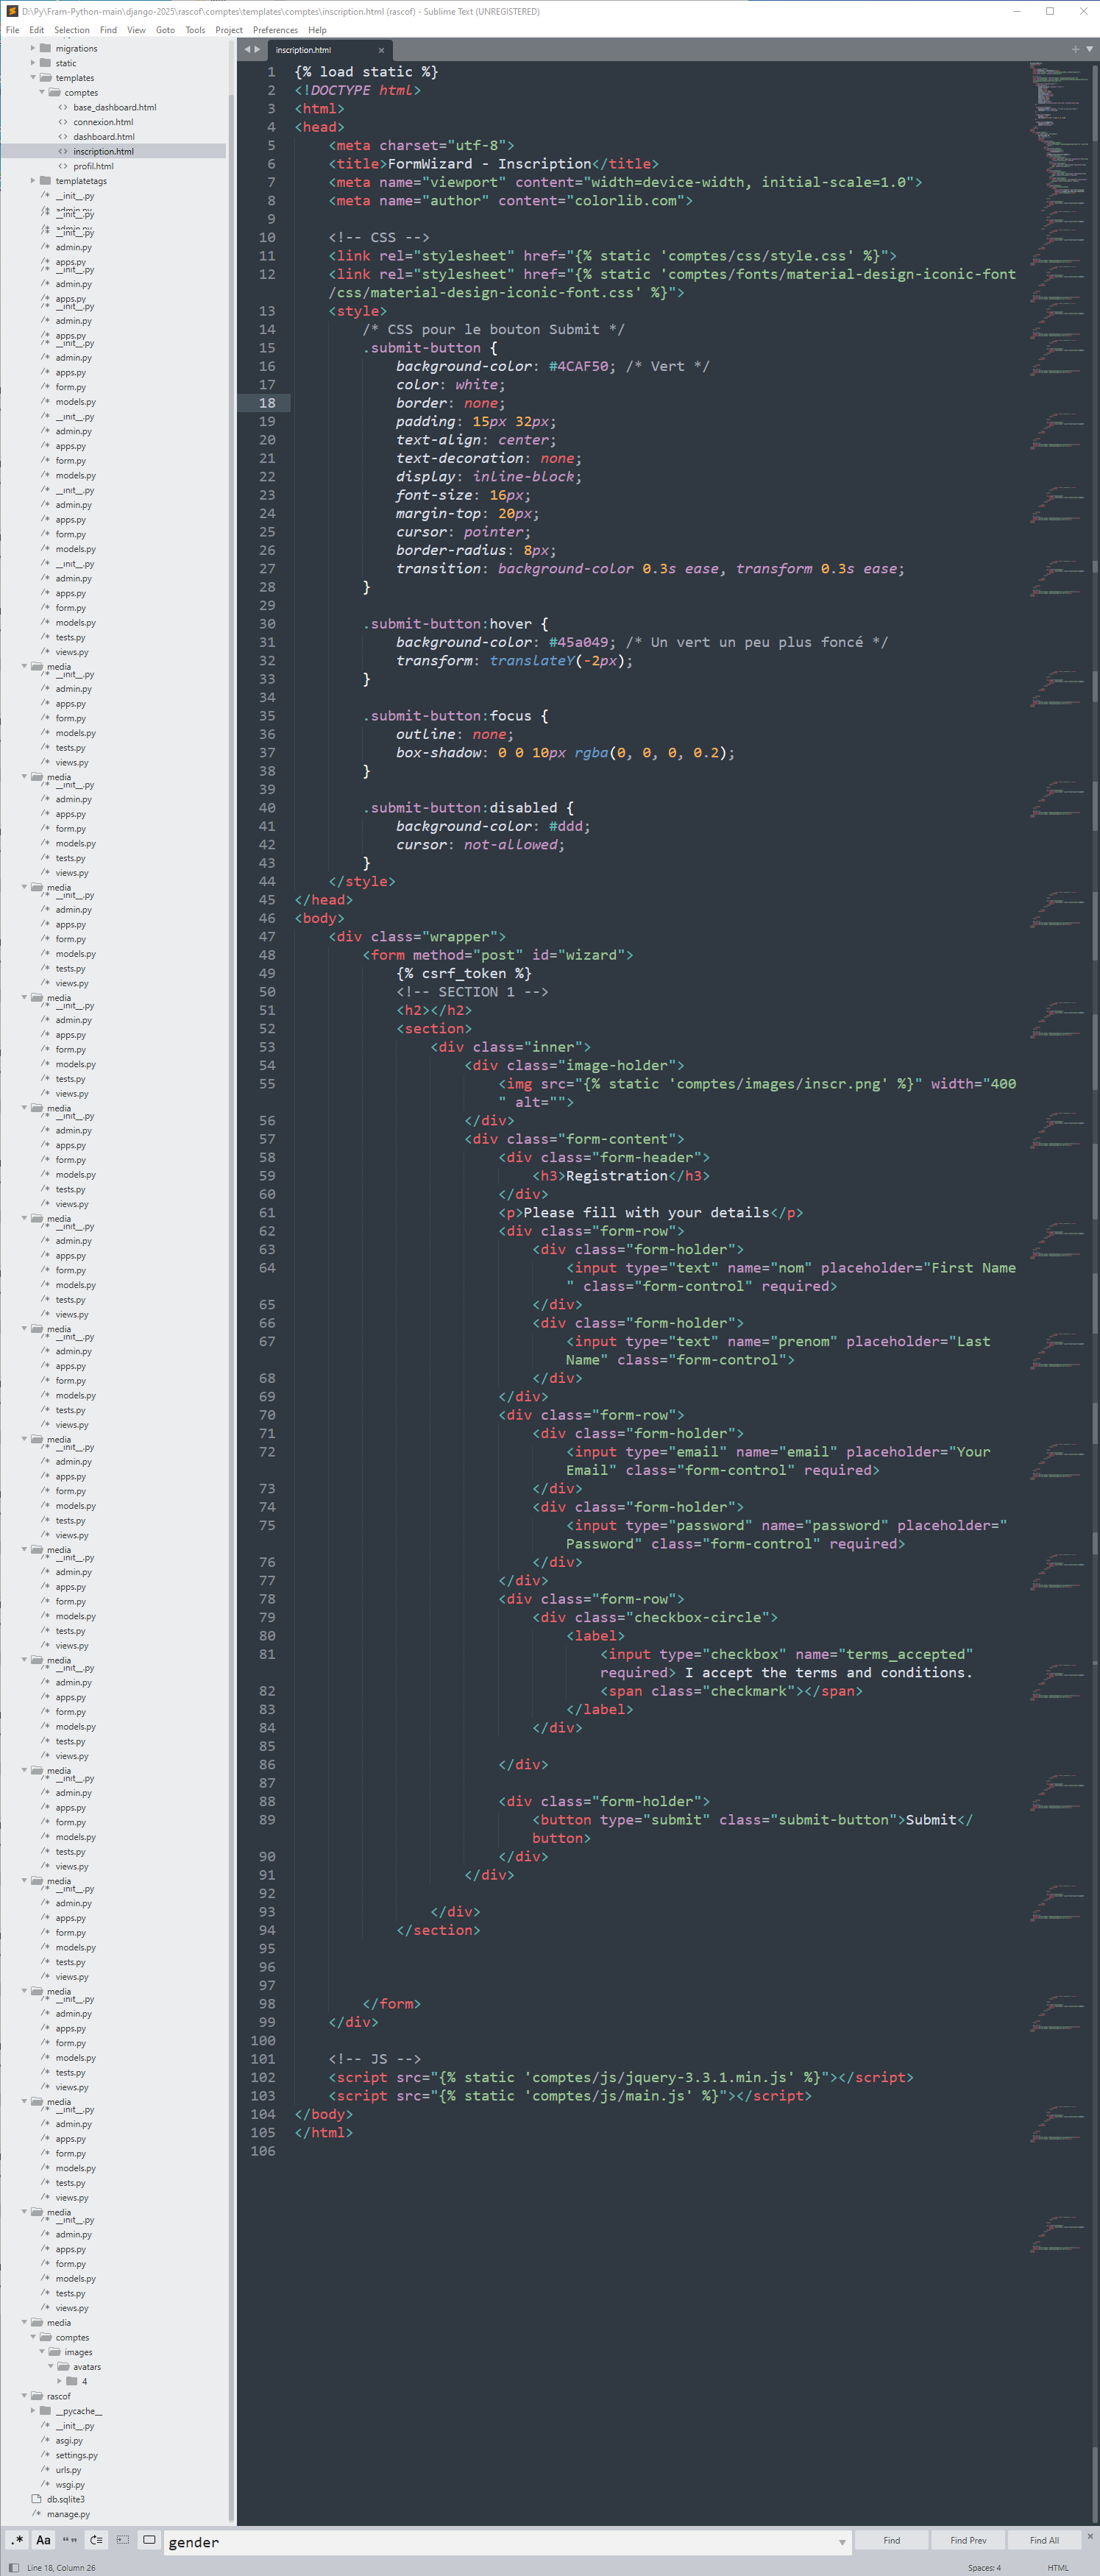The width and height of the screenshot is (1100, 2576).
Task: Click the avatars folder icon
Action: (63, 2367)
